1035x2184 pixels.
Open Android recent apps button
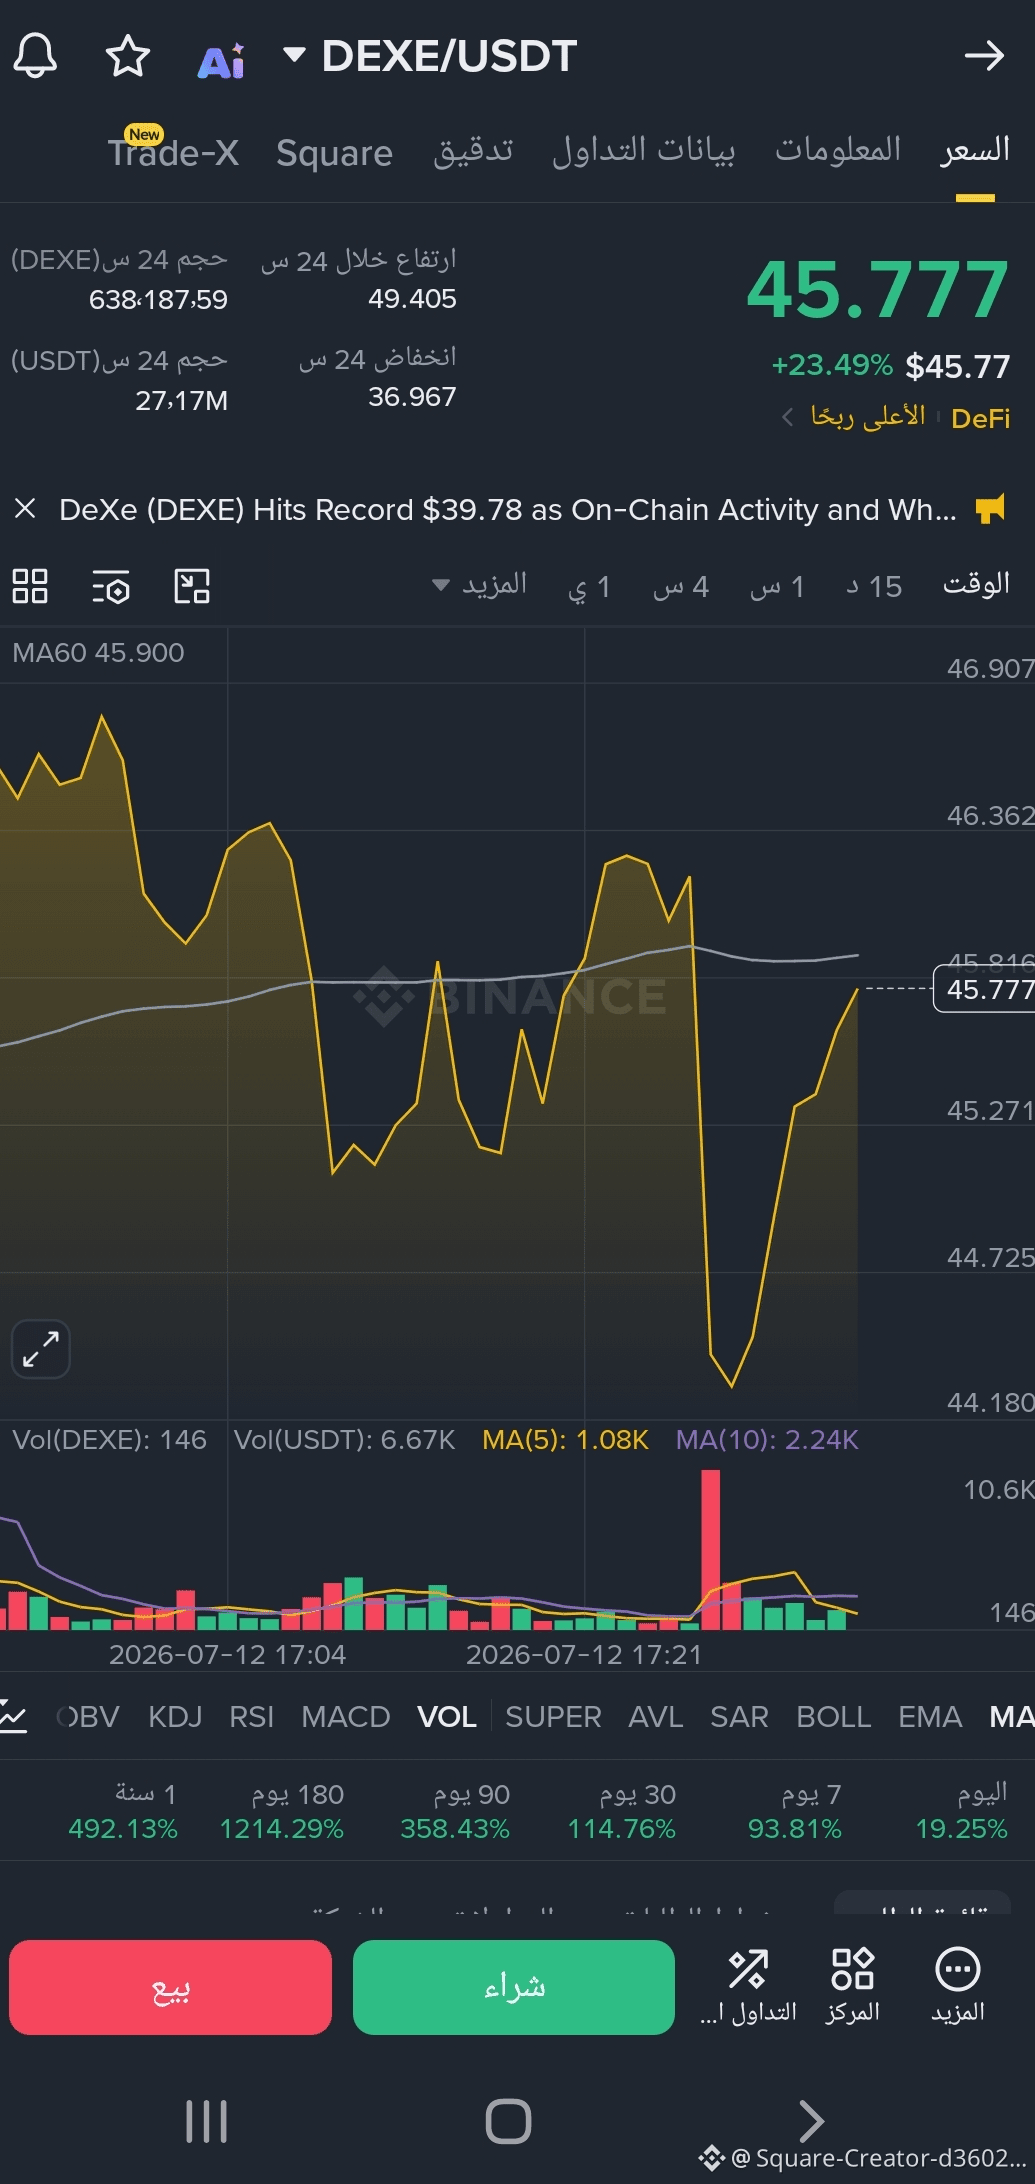pos(207,2121)
